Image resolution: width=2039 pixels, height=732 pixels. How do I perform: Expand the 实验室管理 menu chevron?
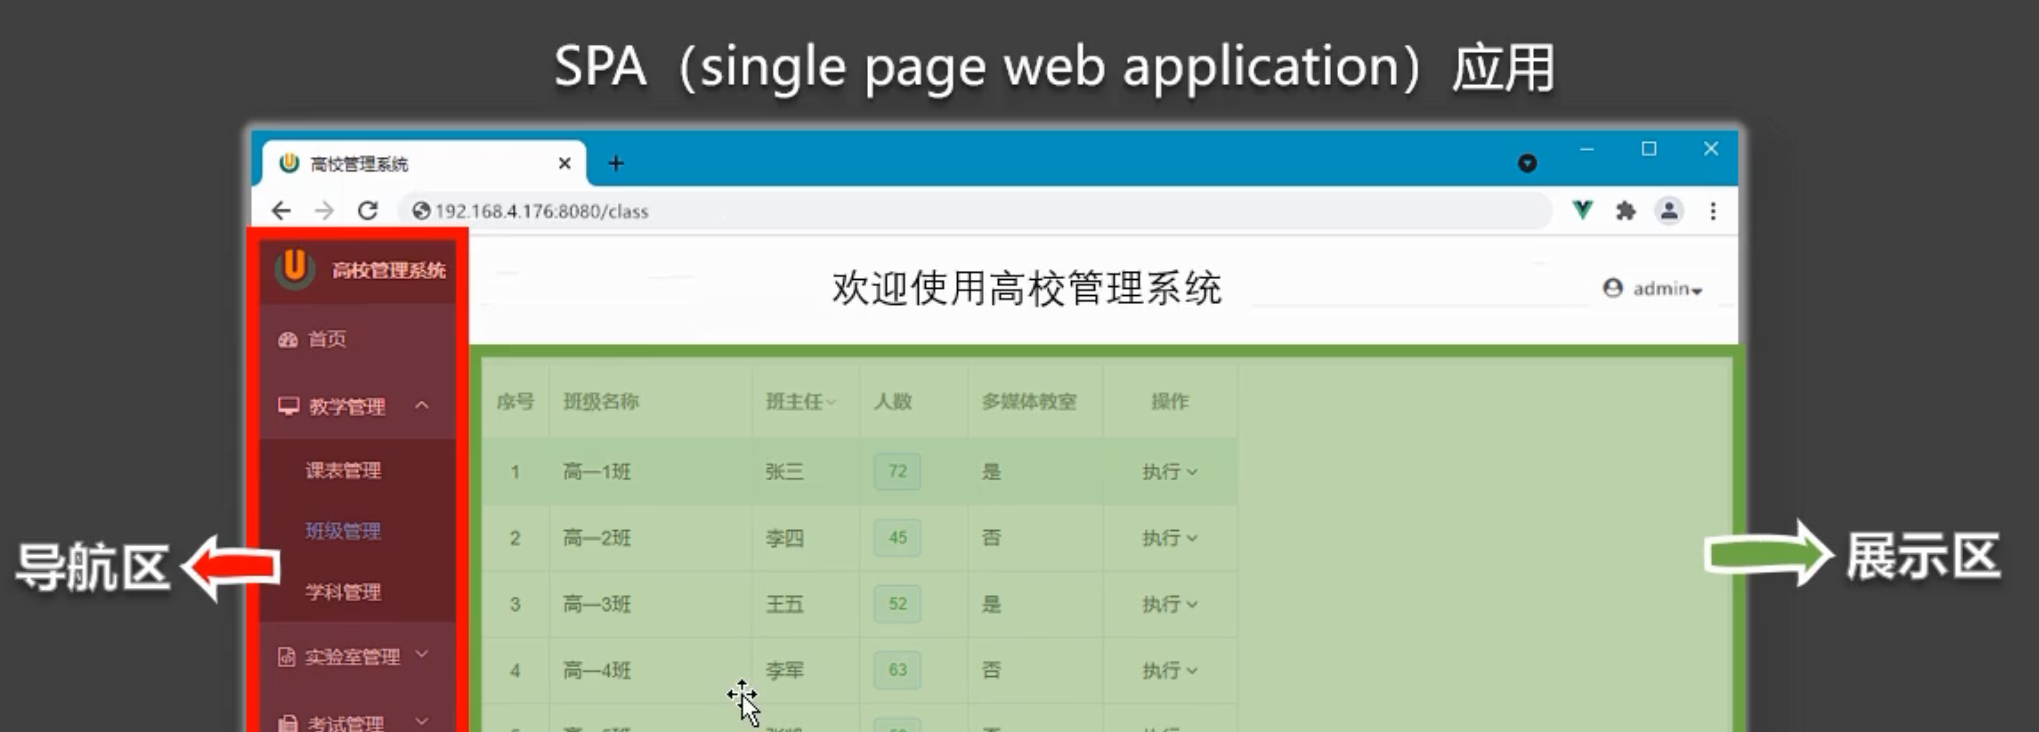pos(422,654)
